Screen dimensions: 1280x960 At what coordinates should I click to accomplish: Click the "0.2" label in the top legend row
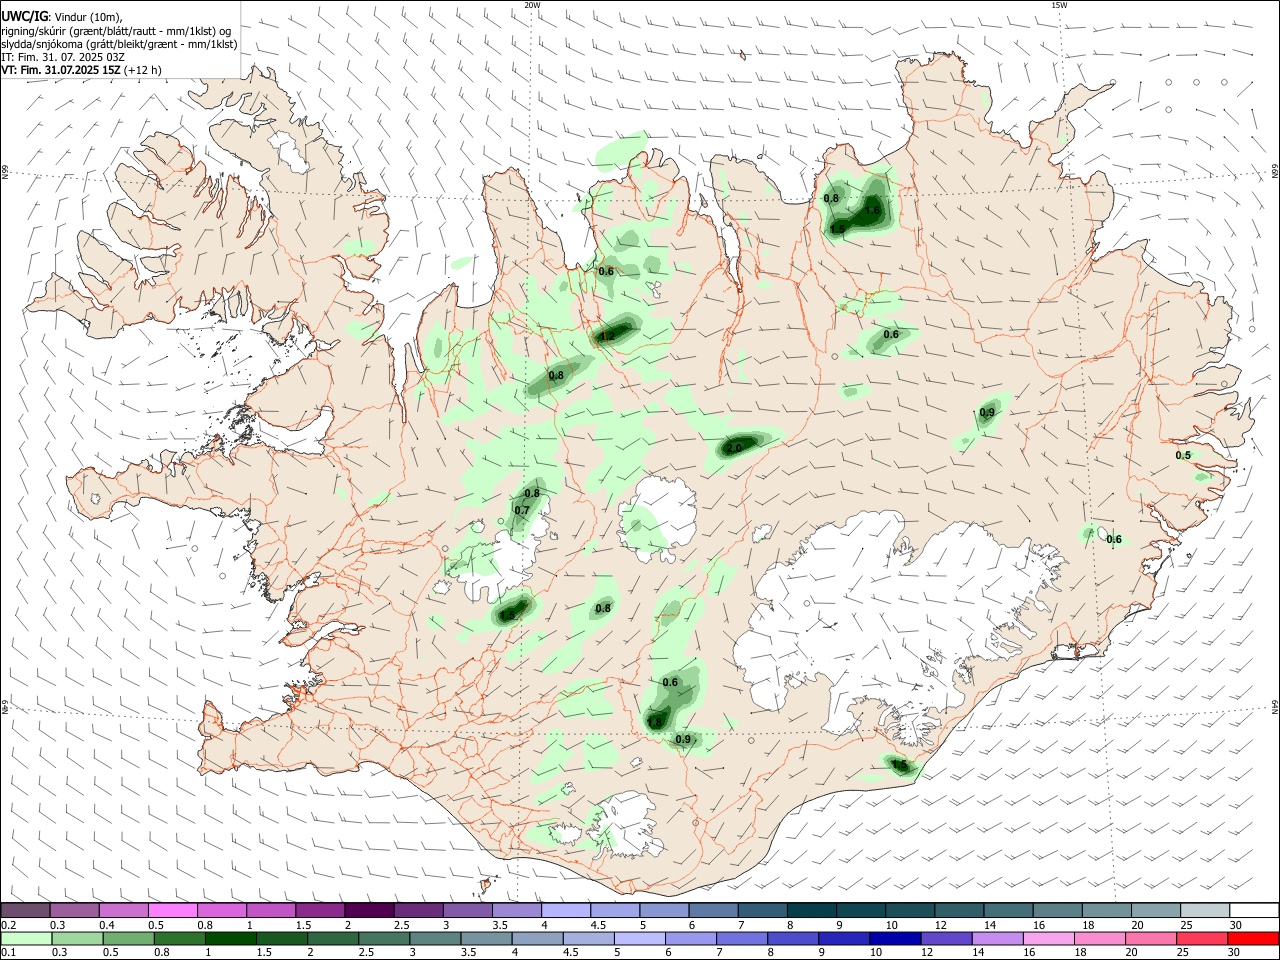[x=9, y=925]
